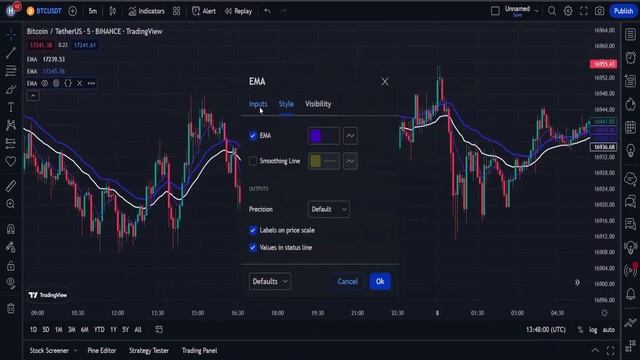Screen dimensions: 640x360
Task: Open the calendar panel
Action: click(630, 127)
